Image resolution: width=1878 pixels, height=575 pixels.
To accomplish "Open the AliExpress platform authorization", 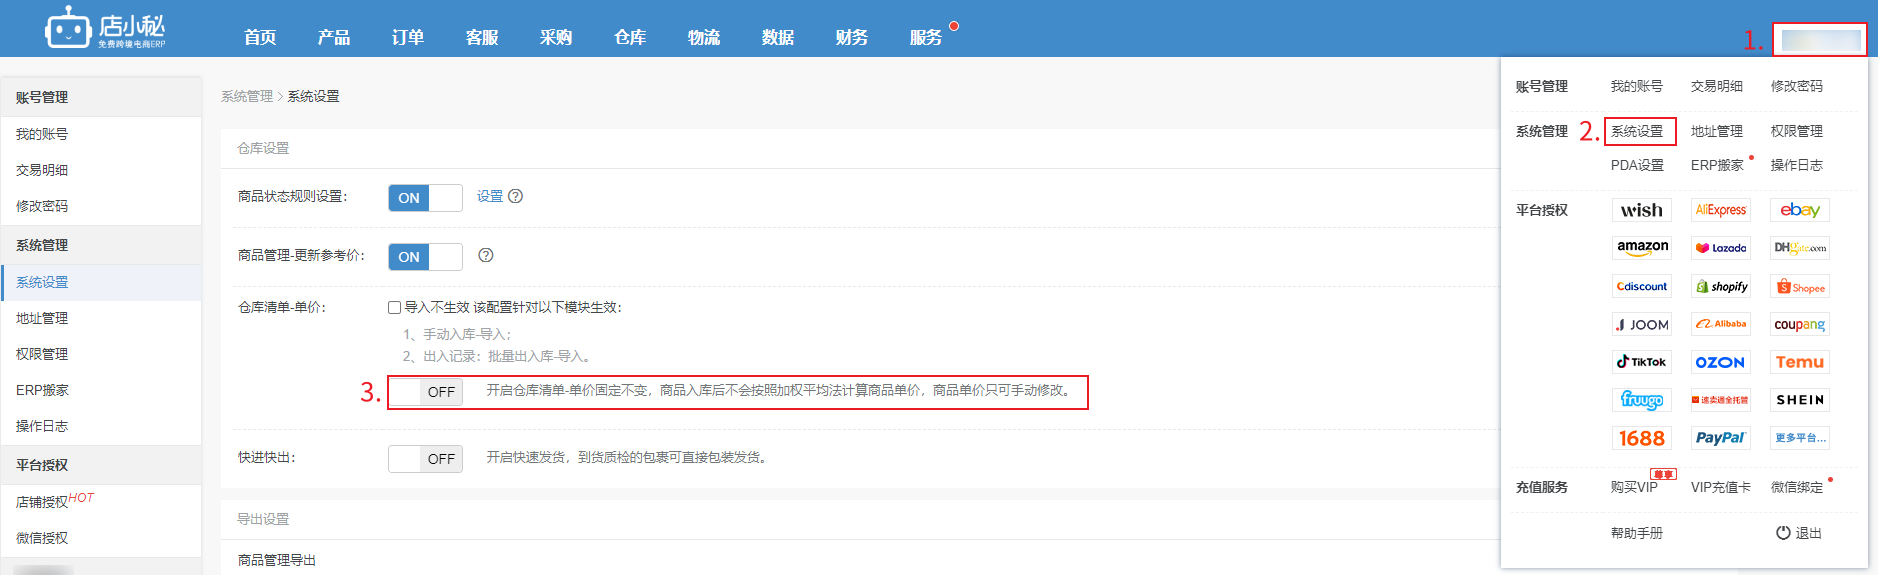I will (x=1720, y=210).
